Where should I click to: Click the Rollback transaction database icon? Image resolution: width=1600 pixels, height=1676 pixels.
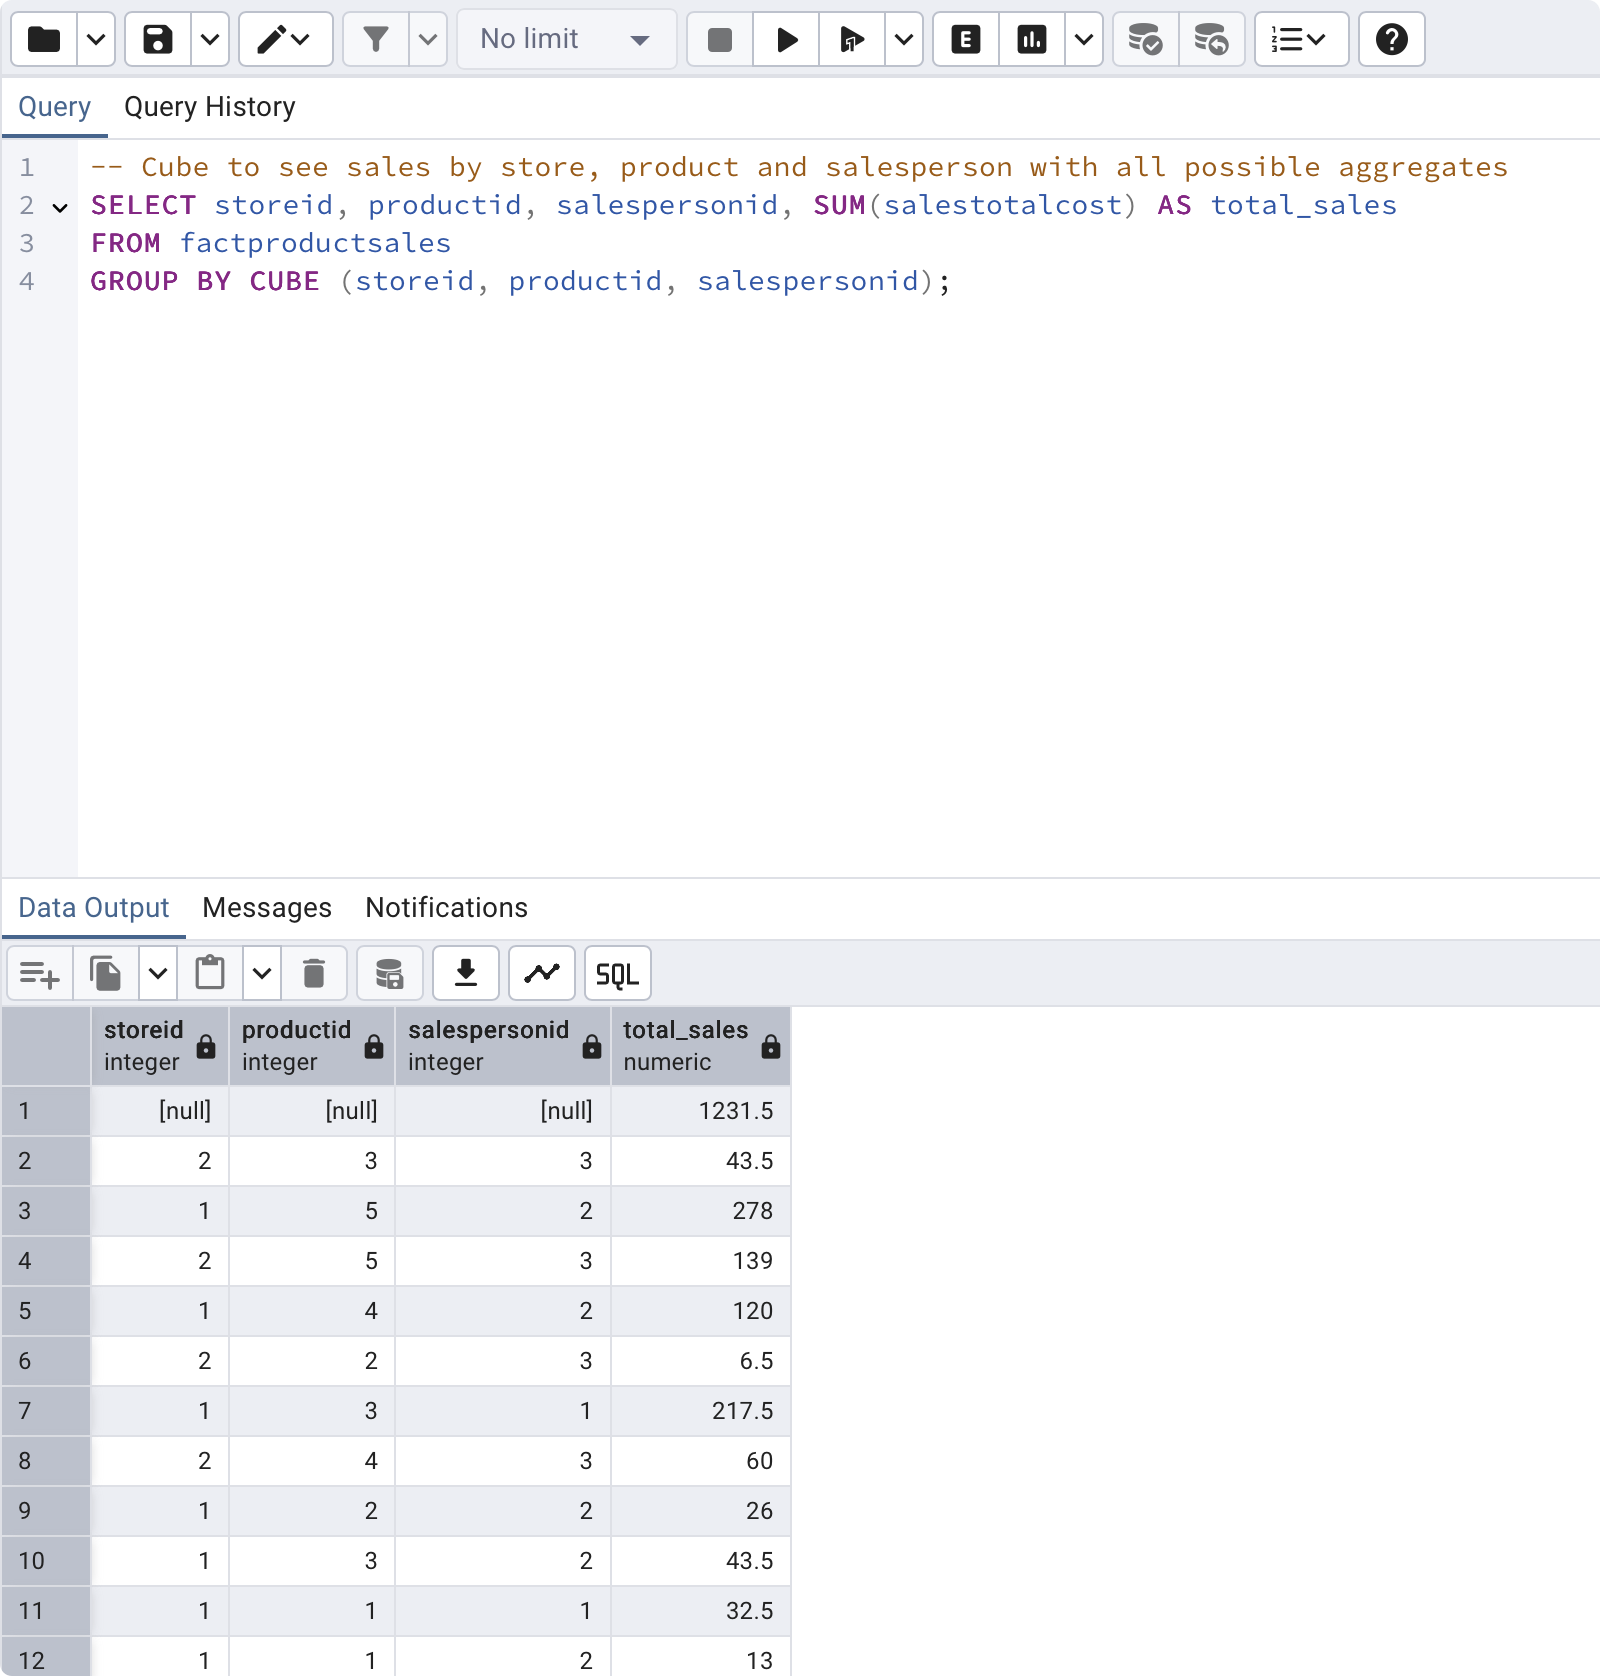[x=1212, y=40]
